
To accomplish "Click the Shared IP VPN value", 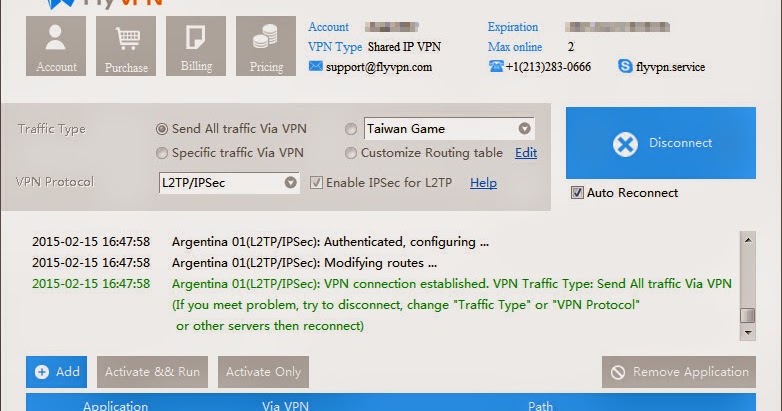I will [x=404, y=47].
